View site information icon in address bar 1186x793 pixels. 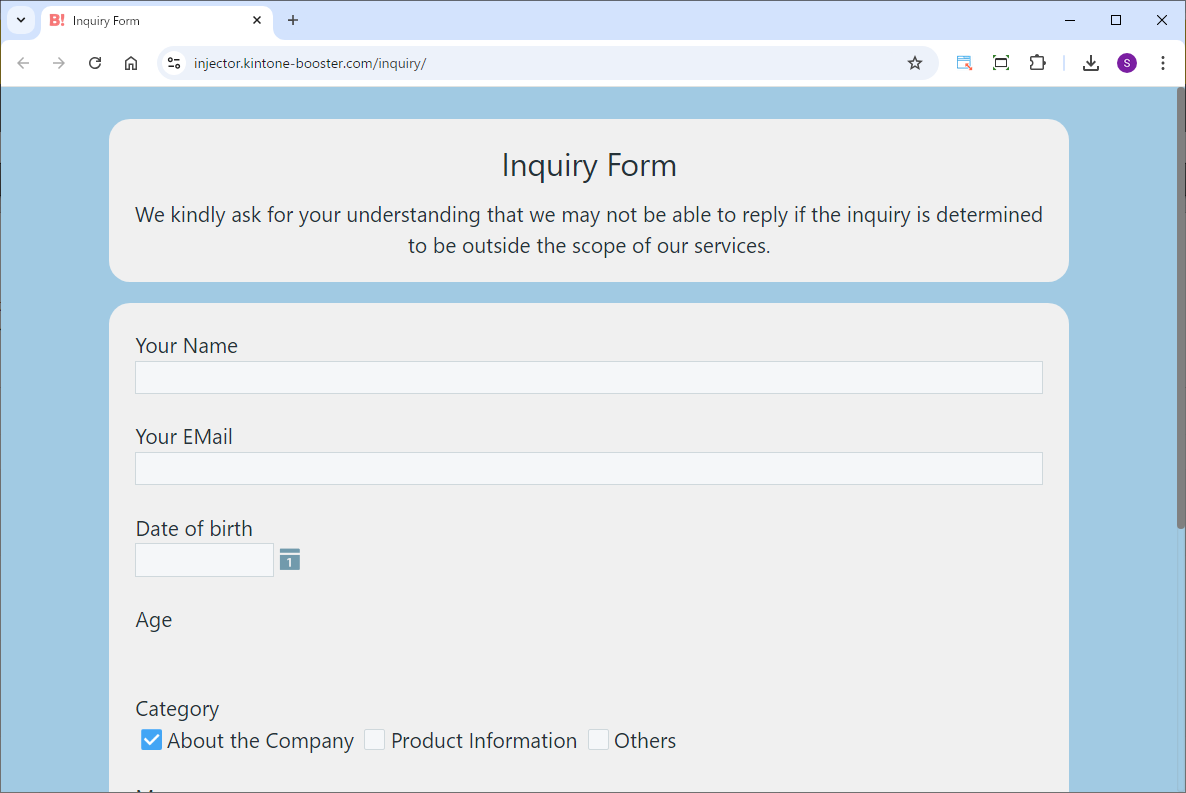[174, 63]
